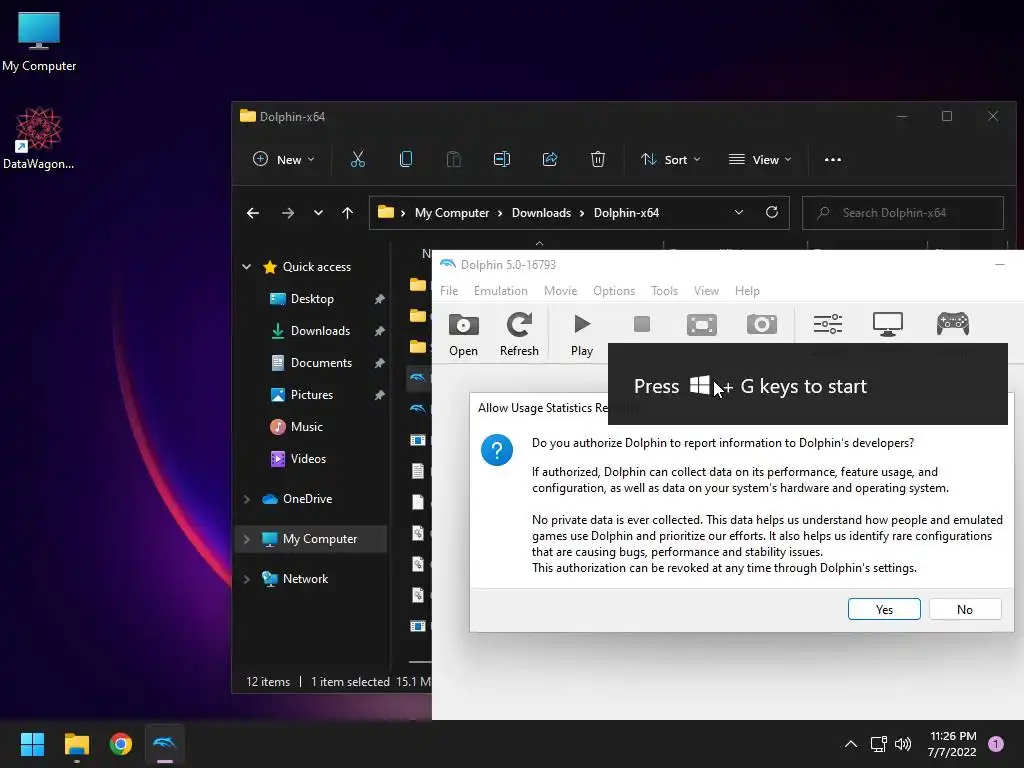Expand the My Computer tree node
Screen dimensions: 1024x768
247,539
